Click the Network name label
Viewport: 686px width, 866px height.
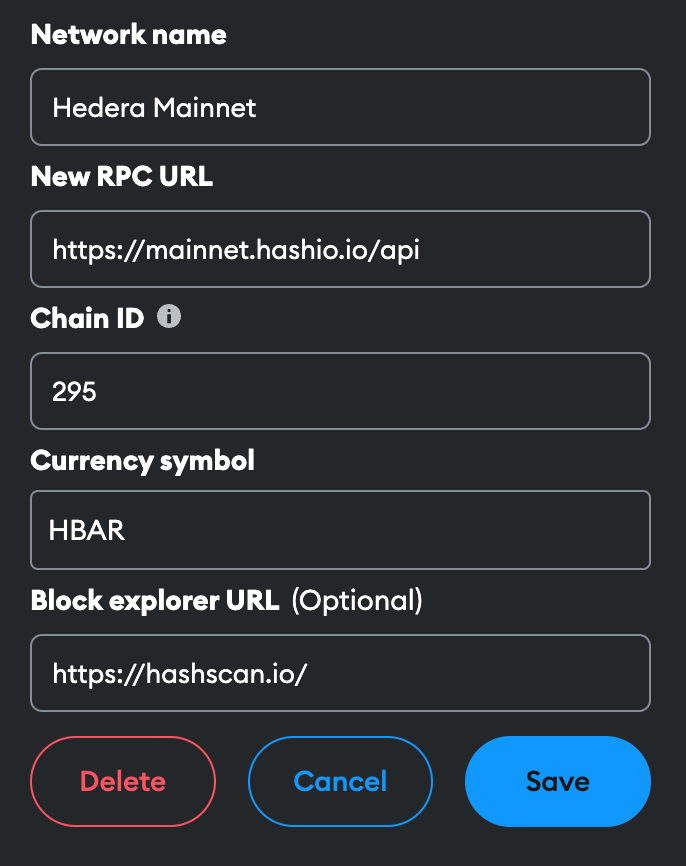(129, 35)
